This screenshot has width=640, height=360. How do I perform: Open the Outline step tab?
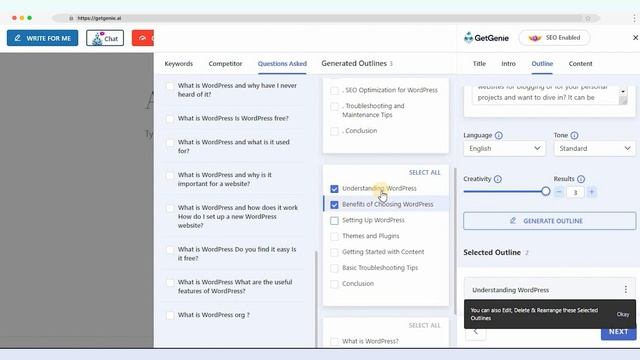pos(542,64)
